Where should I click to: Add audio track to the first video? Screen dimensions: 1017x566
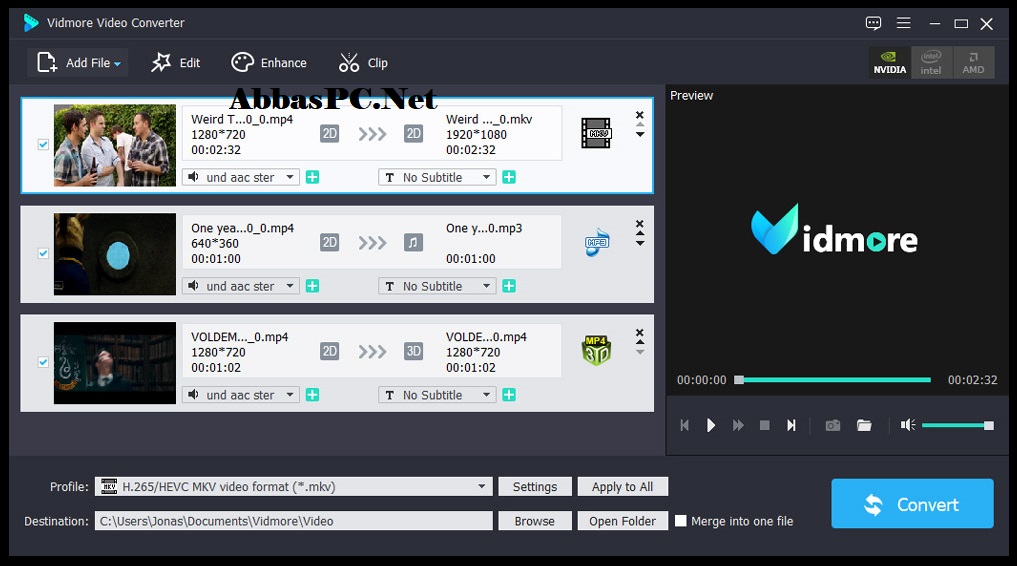312,177
